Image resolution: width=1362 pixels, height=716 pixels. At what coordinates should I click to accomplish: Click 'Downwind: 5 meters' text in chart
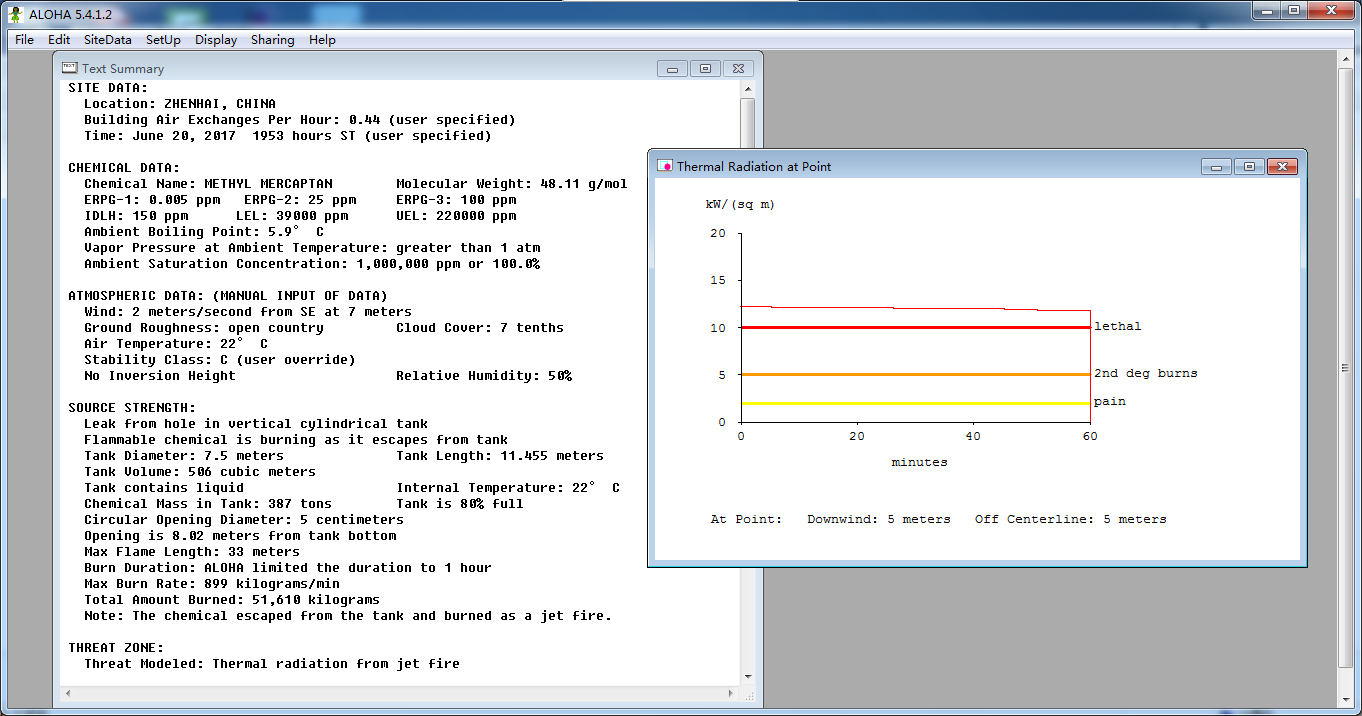tap(879, 519)
